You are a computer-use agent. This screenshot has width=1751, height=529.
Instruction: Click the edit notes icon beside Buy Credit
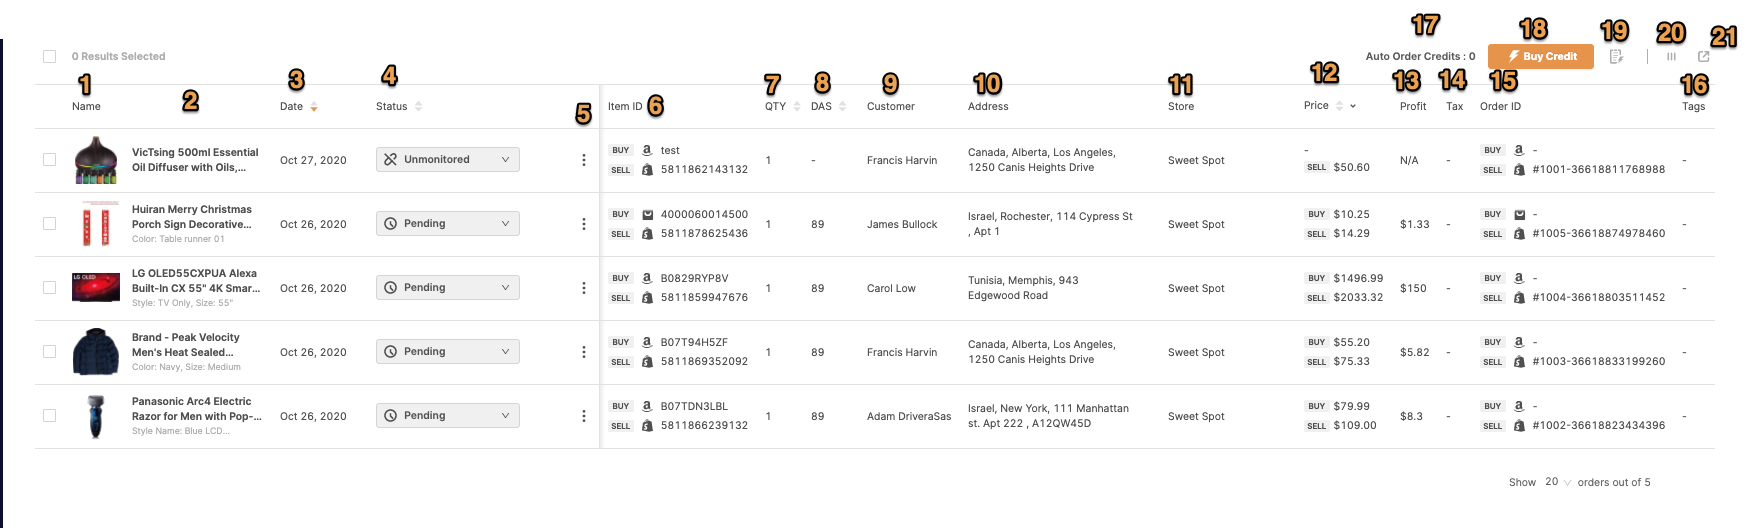tap(1616, 56)
